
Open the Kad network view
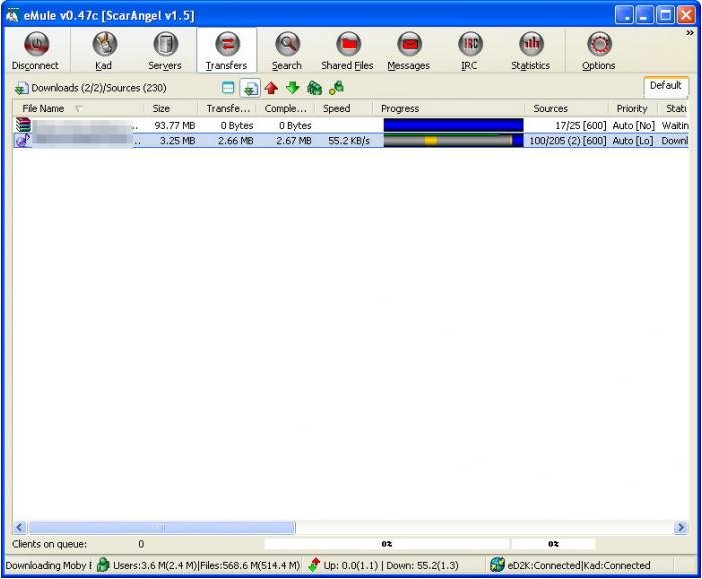pos(104,51)
